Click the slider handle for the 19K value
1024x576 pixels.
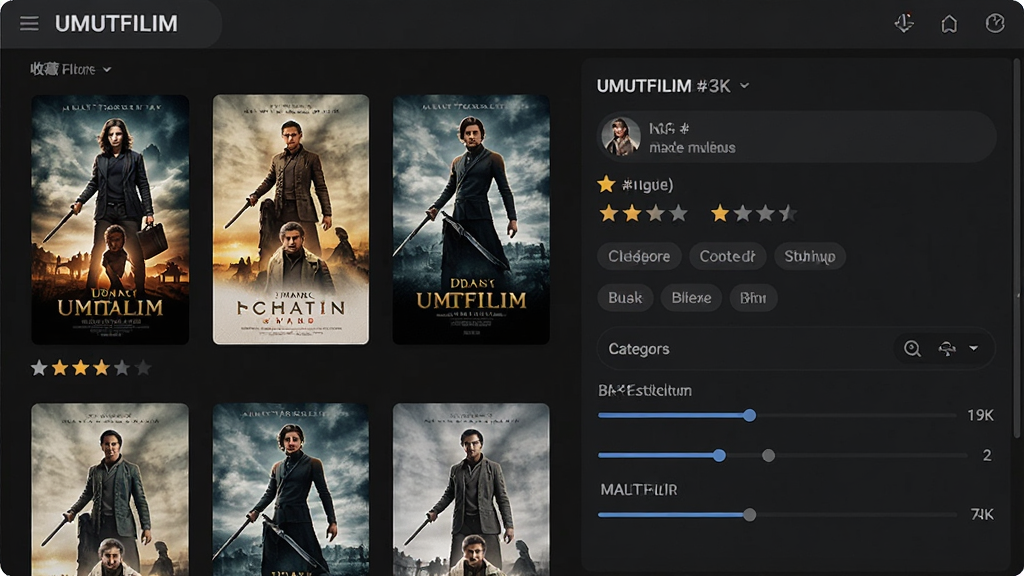tap(750, 415)
